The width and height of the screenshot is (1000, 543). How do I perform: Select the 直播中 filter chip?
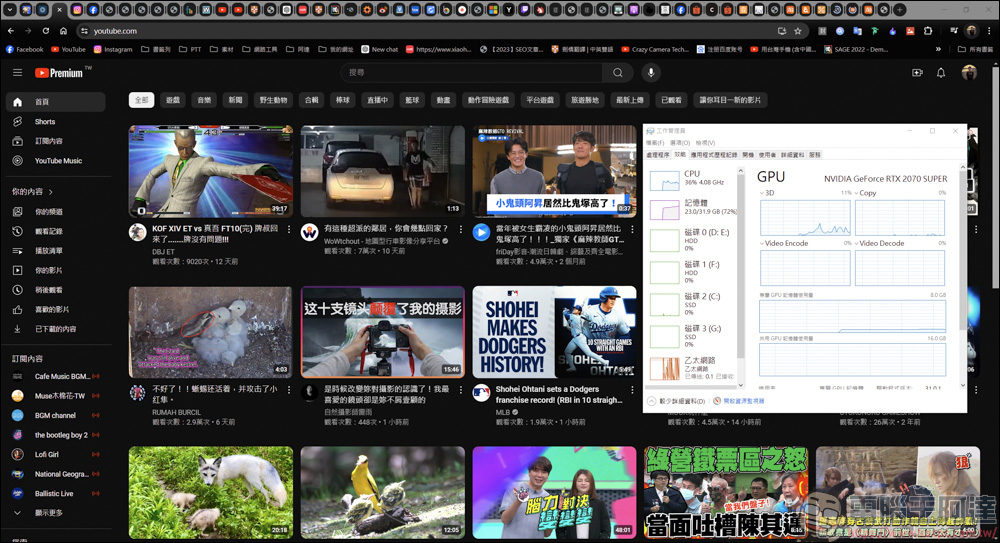point(377,100)
